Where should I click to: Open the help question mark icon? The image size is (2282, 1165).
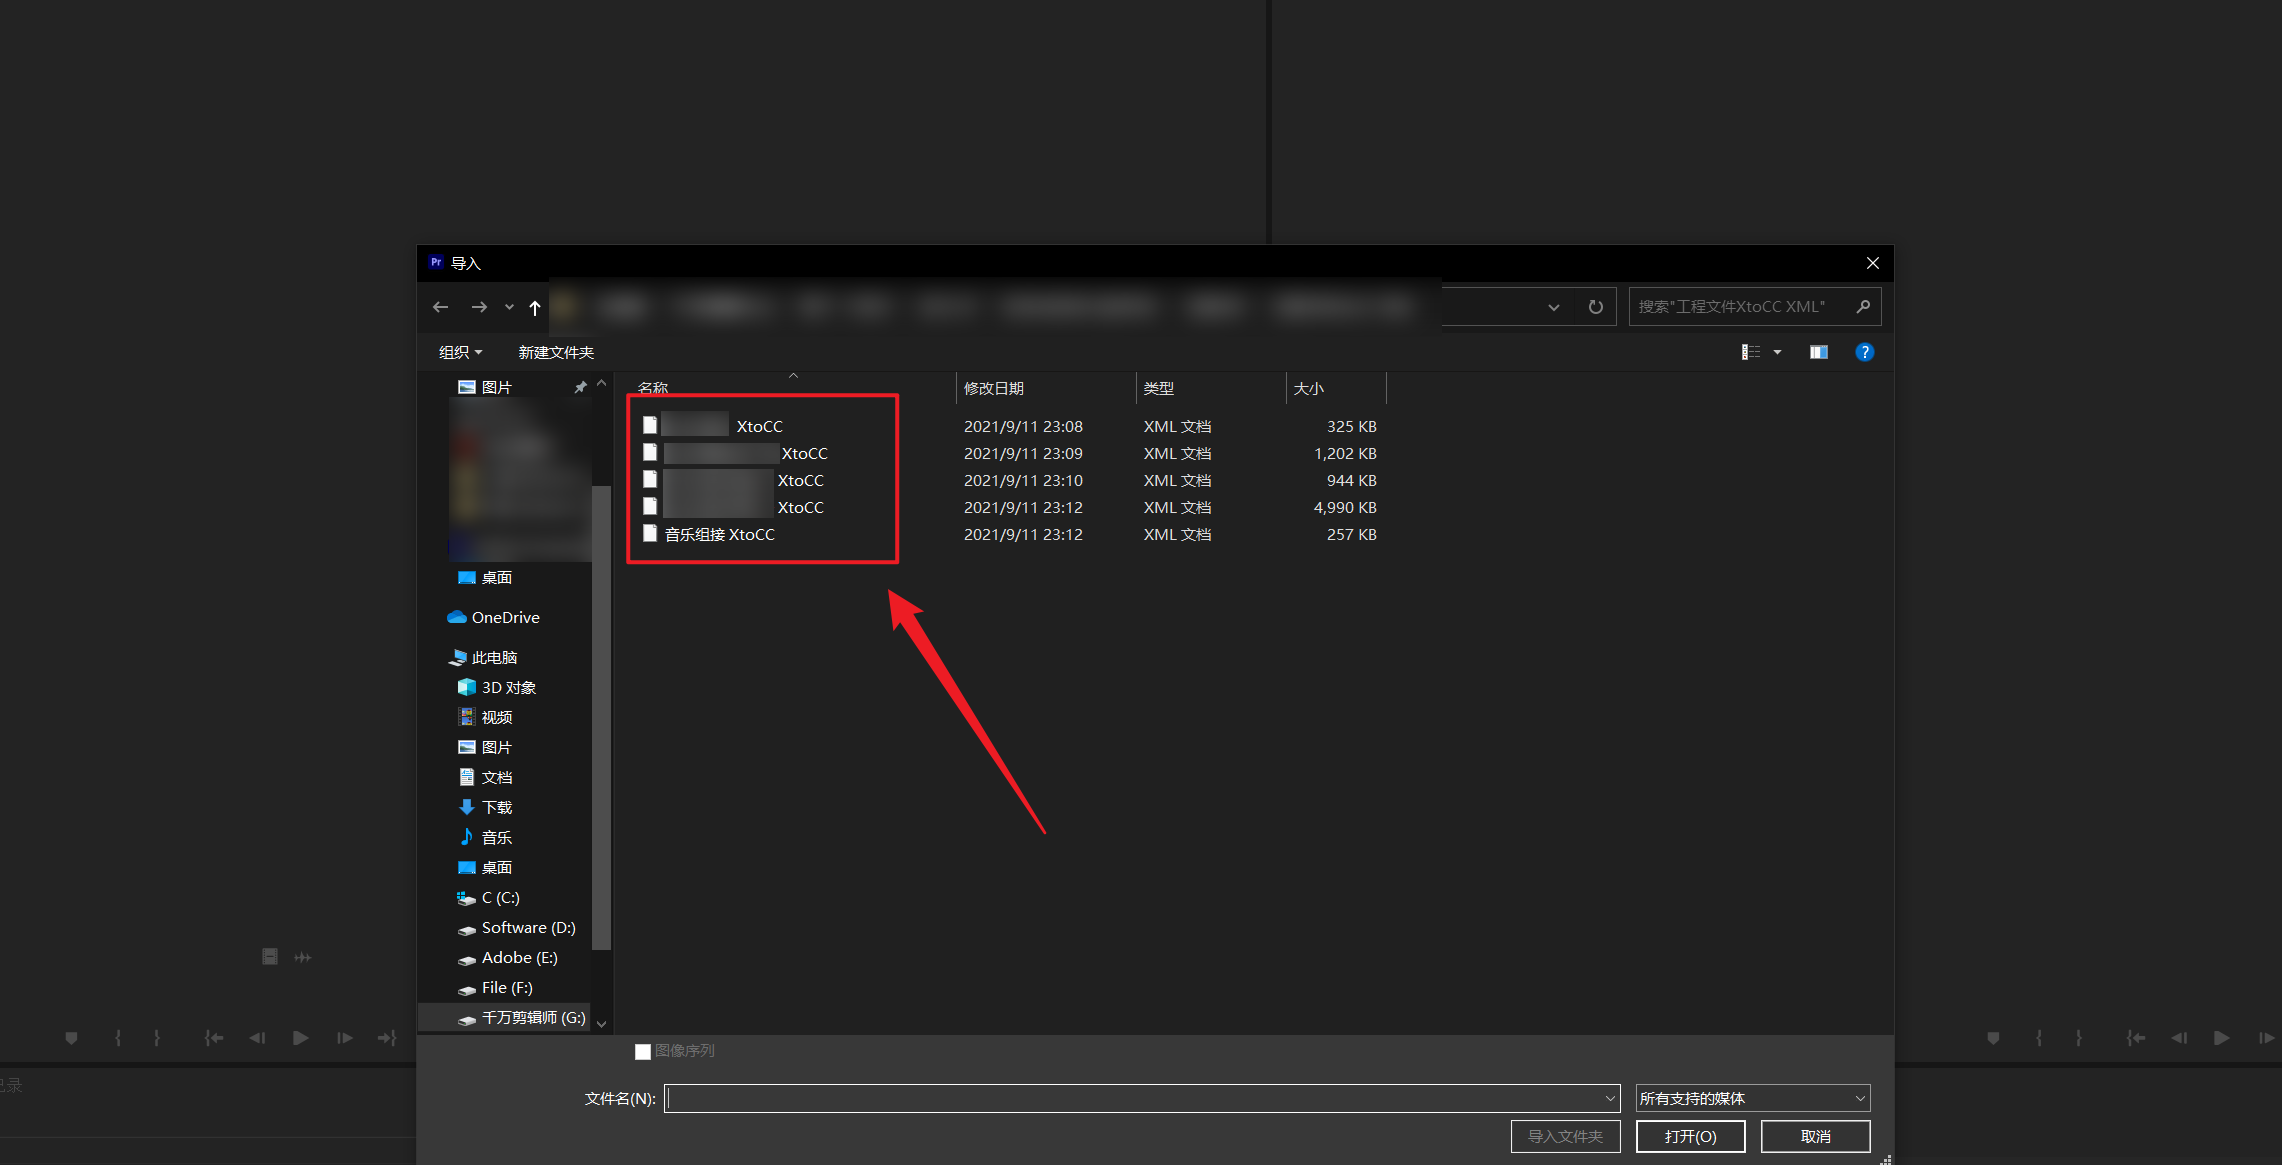click(x=1864, y=352)
